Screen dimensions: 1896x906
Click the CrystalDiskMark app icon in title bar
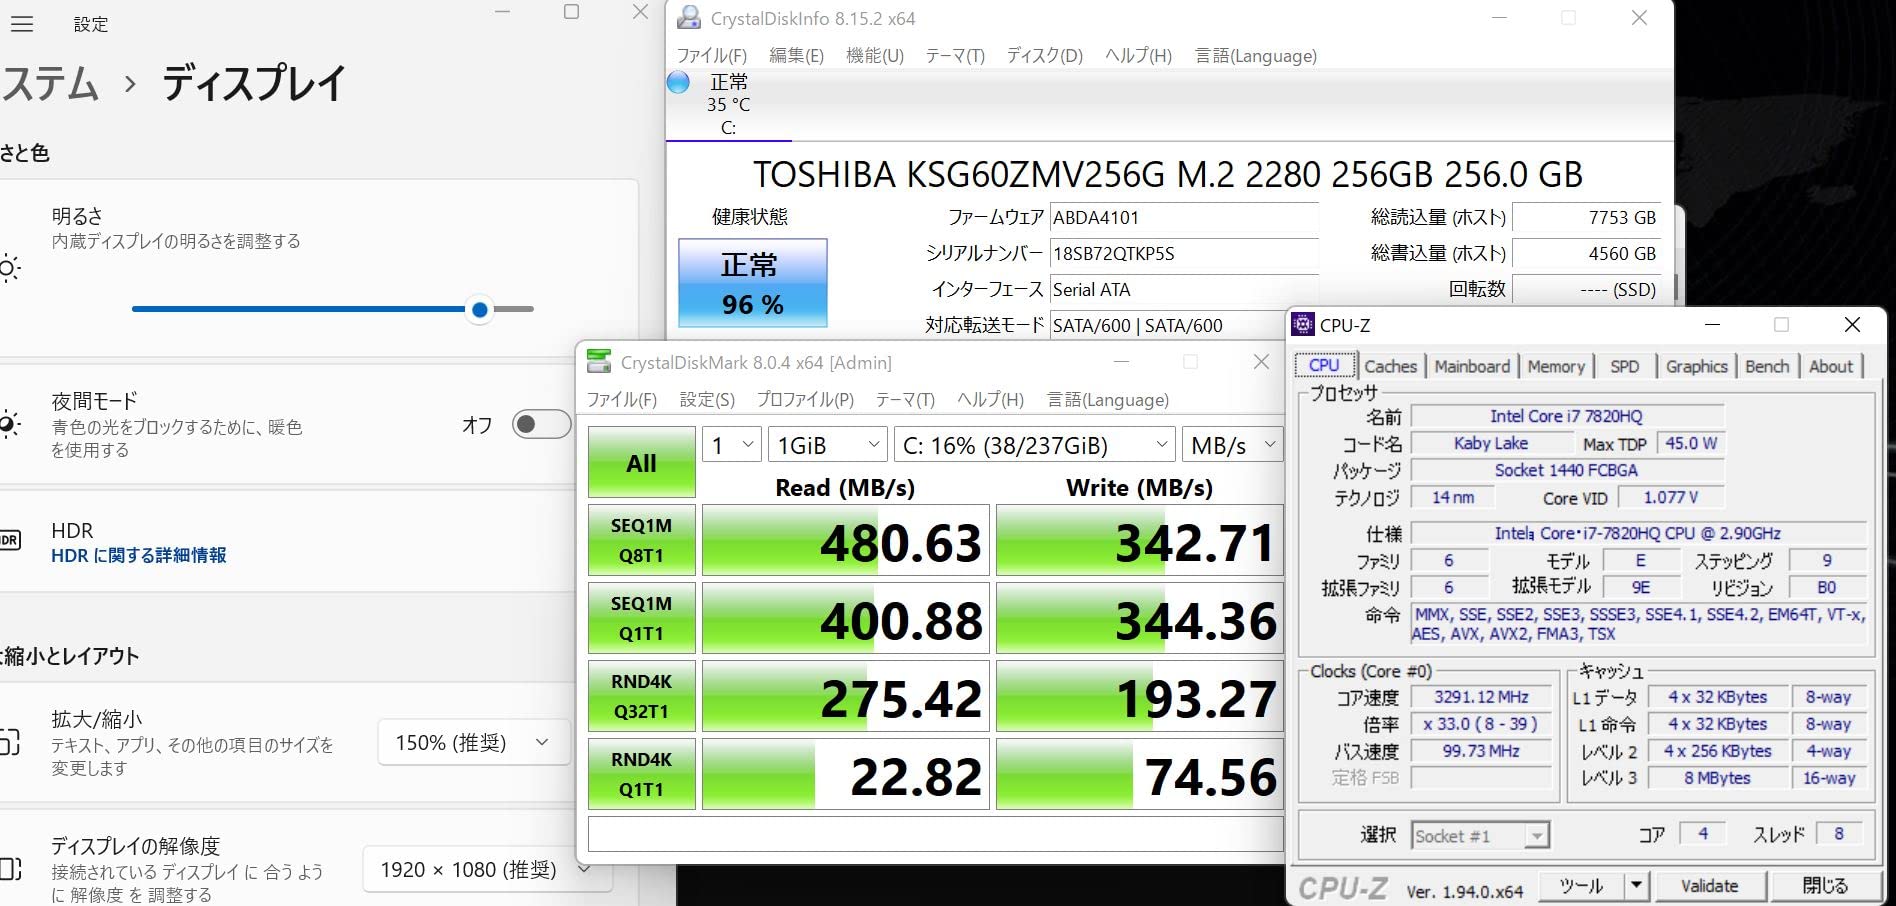[x=599, y=362]
